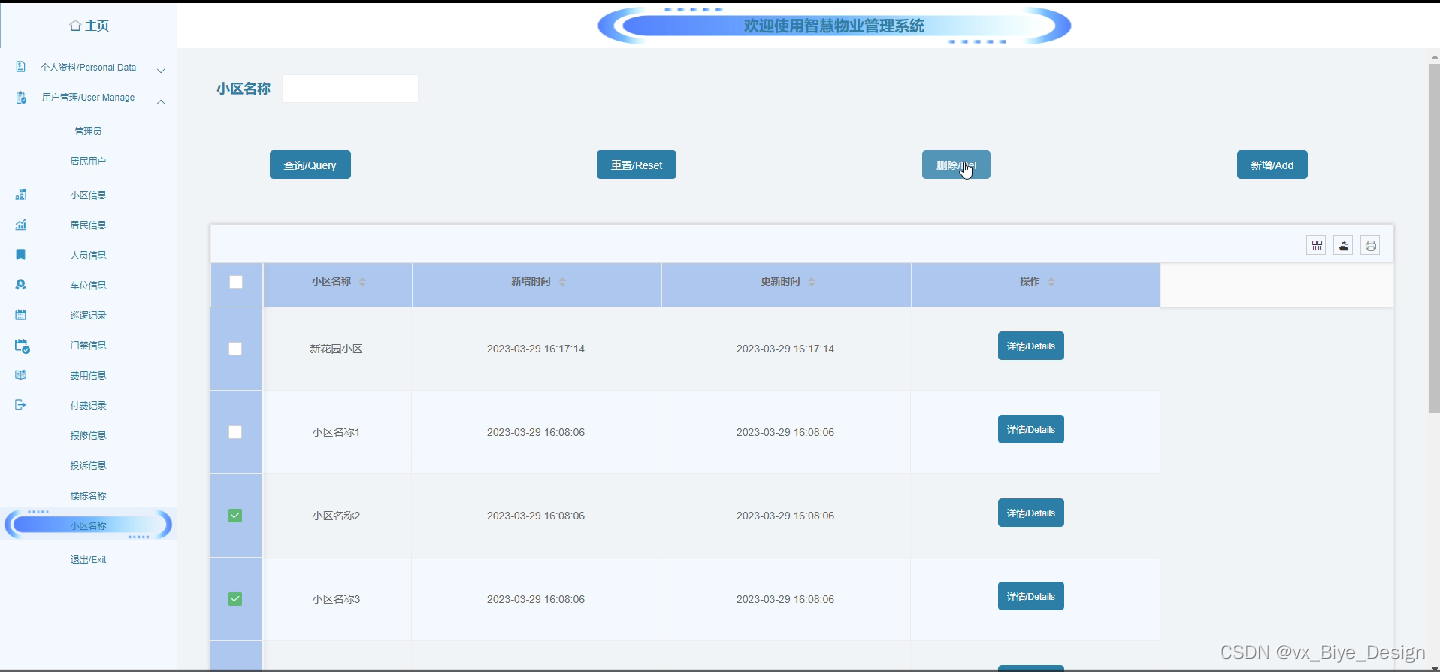Click the calendar-with-checkmark icon for 门禁信息

click(x=22, y=346)
